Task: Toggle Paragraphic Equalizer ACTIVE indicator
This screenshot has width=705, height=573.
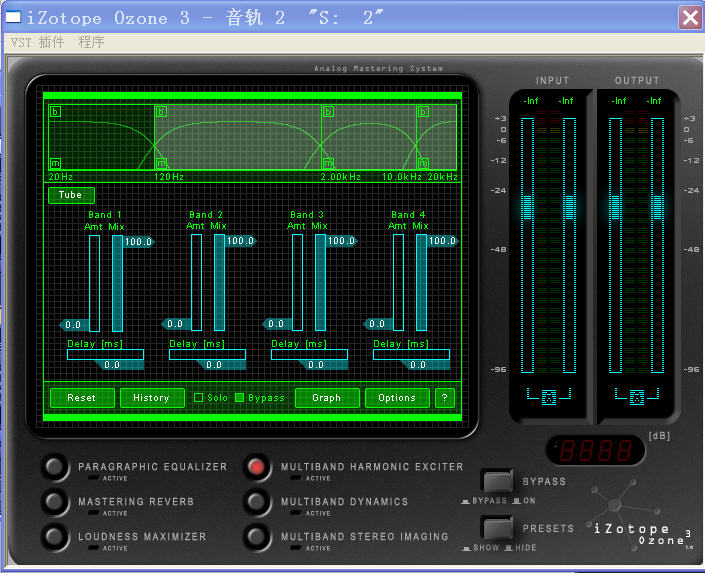Action: click(94, 478)
